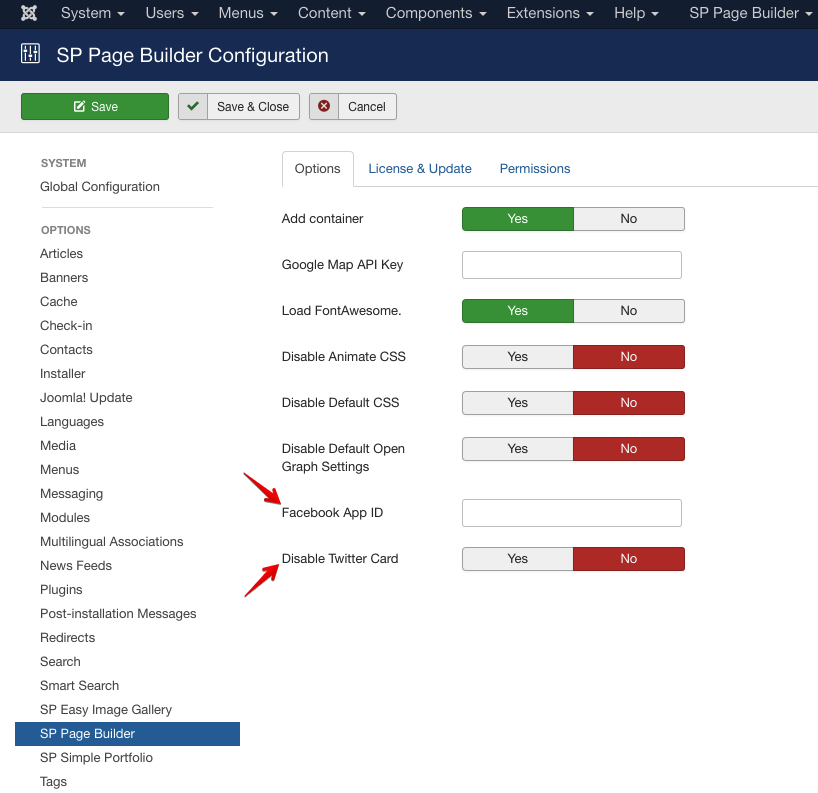Go to Multilingual Associations options
Screen dimensions: 818x793
(x=112, y=542)
